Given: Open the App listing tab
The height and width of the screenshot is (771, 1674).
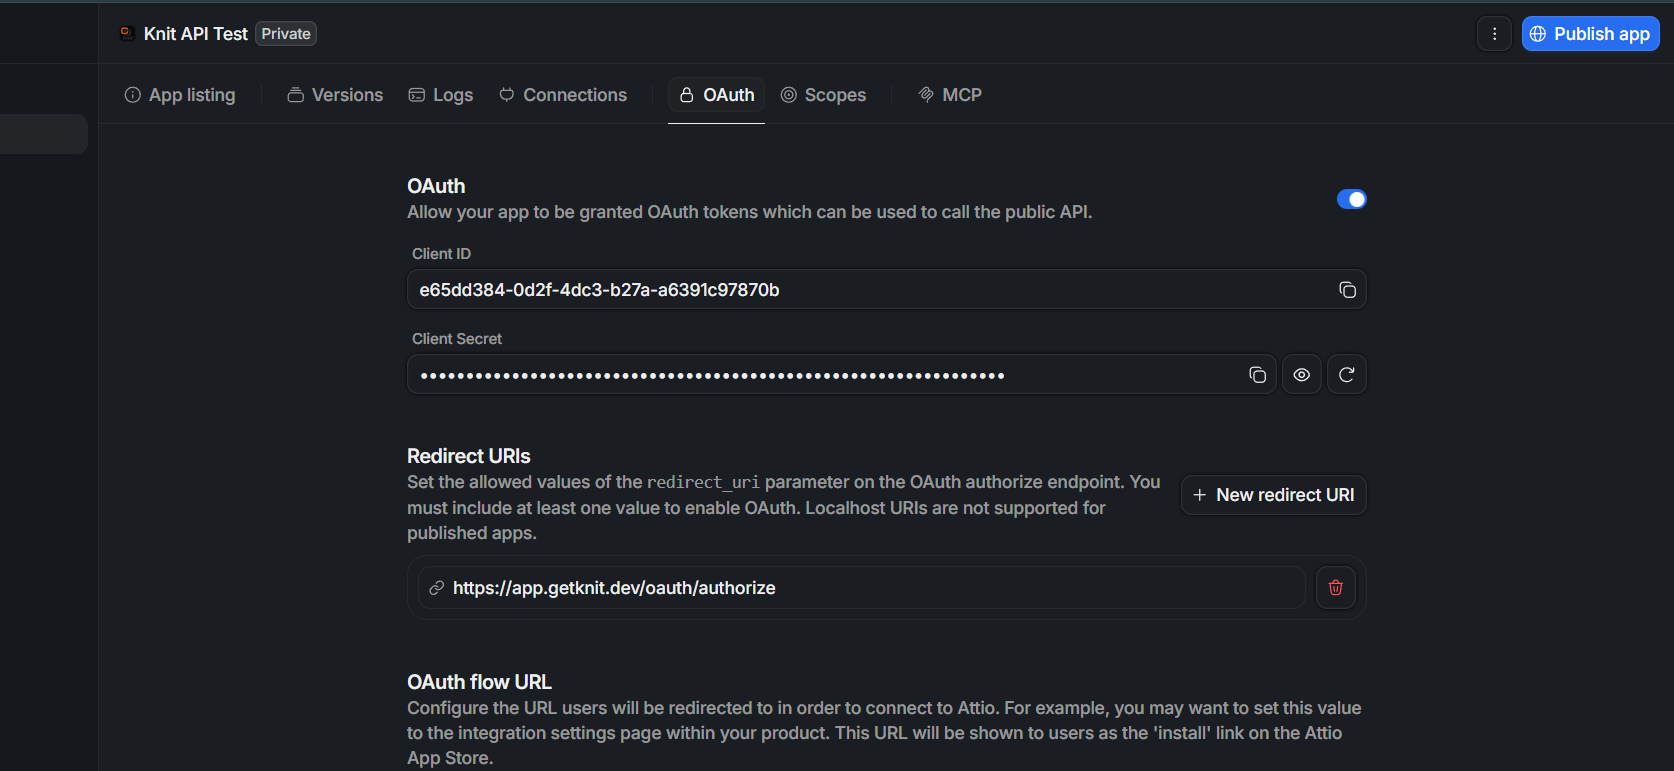Looking at the screenshot, I should (x=180, y=95).
